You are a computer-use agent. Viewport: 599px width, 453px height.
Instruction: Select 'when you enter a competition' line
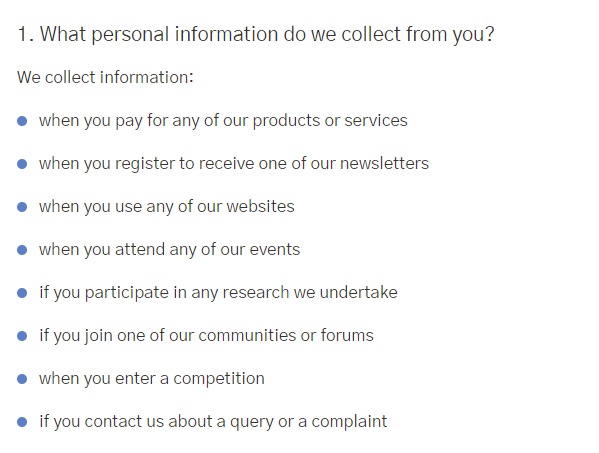[x=152, y=379]
